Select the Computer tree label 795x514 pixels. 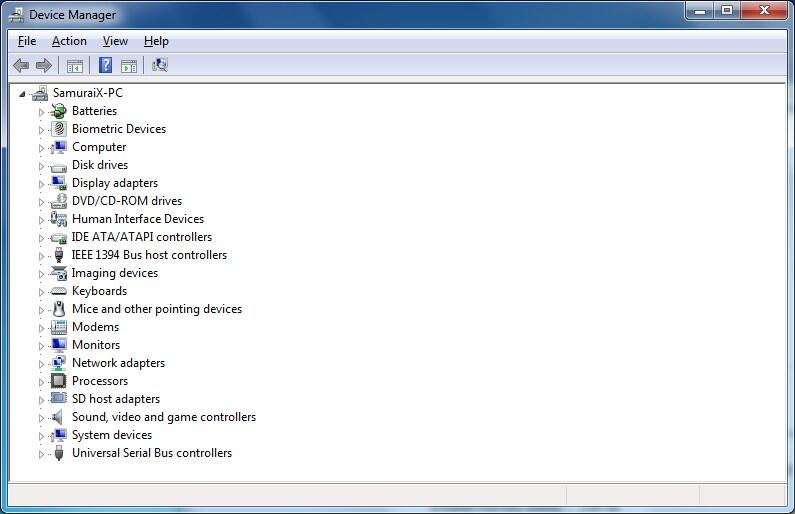(99, 147)
